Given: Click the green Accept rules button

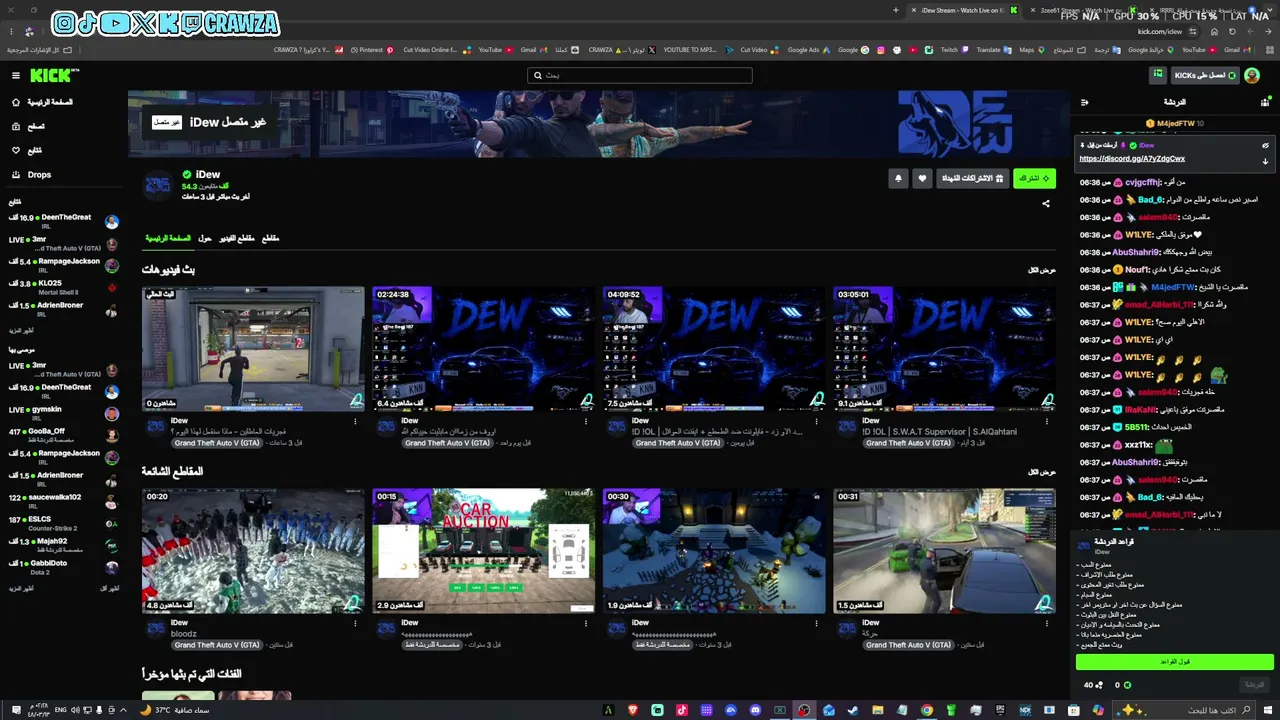Looking at the screenshot, I should click(x=1175, y=662).
